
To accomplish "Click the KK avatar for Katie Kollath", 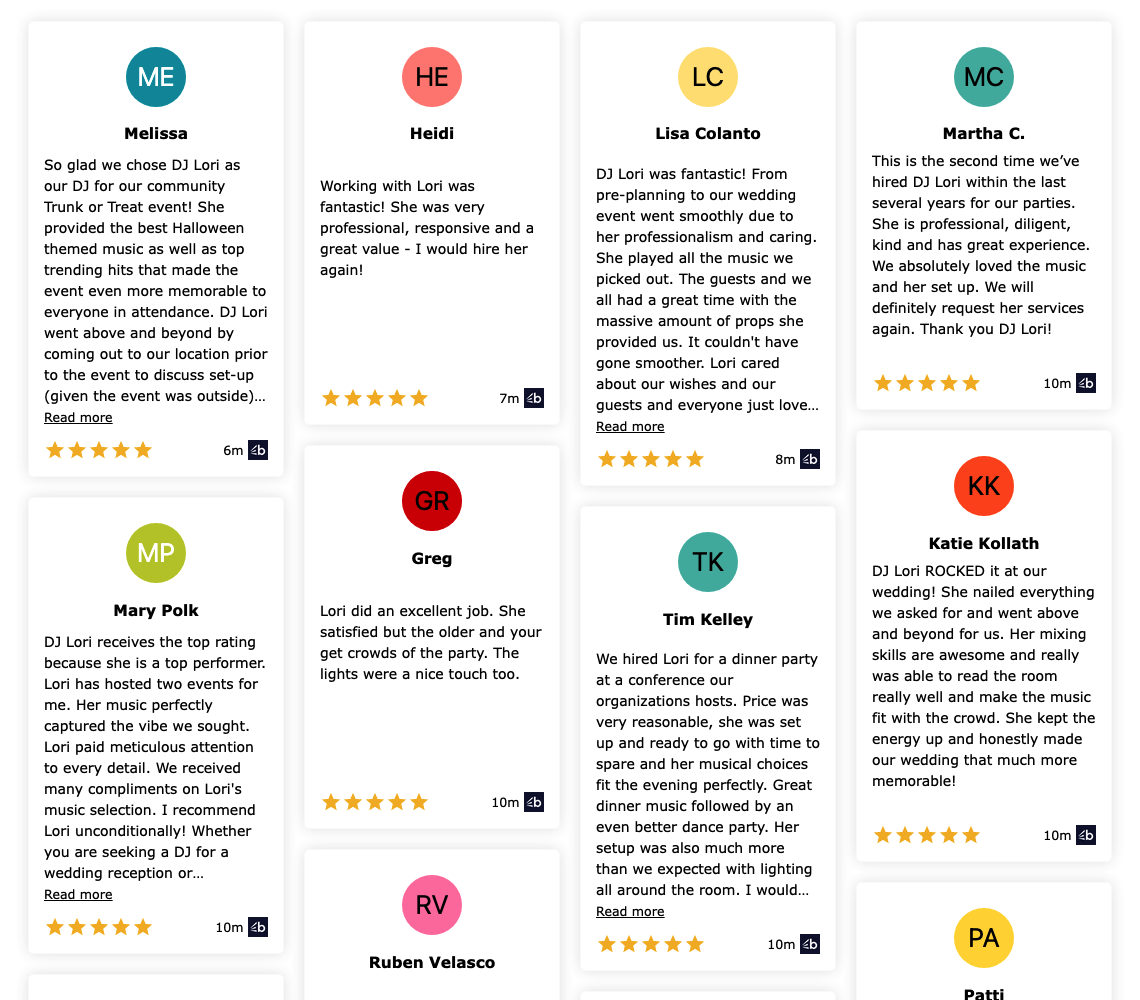I will pos(984,487).
